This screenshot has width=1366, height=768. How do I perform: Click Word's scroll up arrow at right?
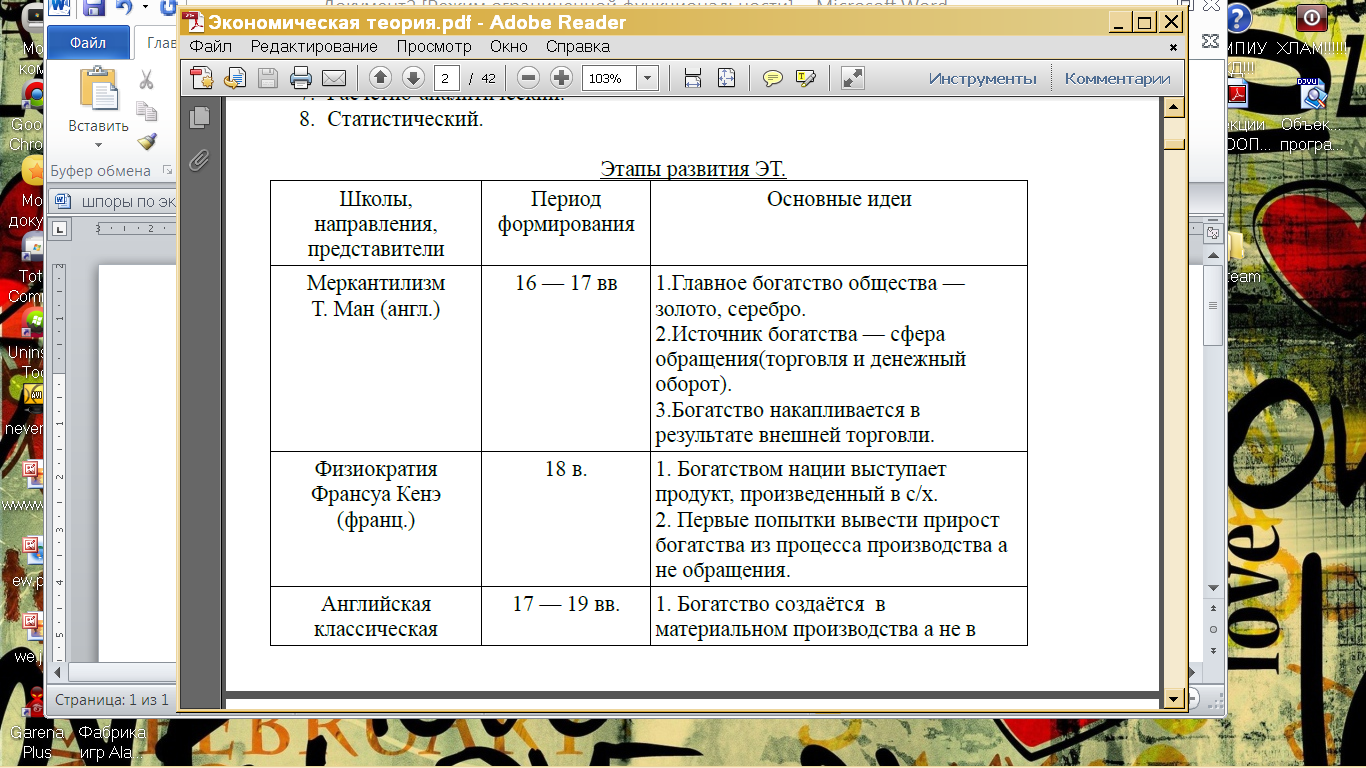coord(1213,254)
